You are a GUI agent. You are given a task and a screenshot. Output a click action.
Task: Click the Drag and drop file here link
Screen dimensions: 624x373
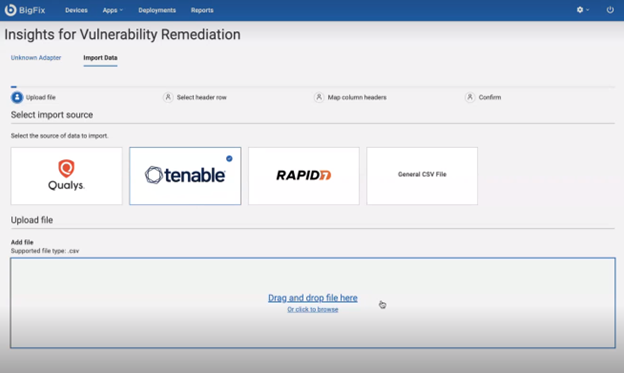(313, 298)
